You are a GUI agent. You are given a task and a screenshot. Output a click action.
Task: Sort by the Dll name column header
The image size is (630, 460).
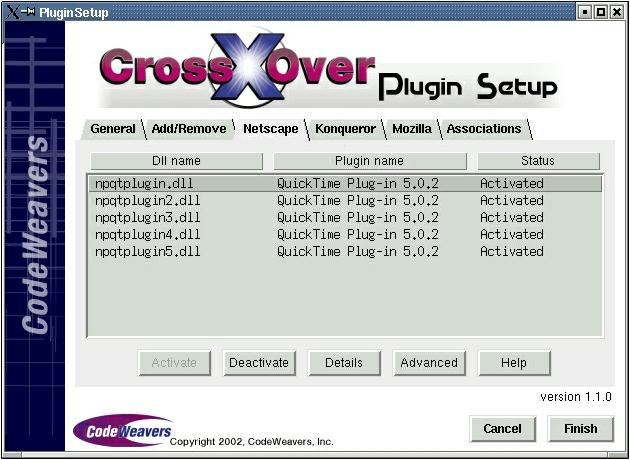point(176,161)
